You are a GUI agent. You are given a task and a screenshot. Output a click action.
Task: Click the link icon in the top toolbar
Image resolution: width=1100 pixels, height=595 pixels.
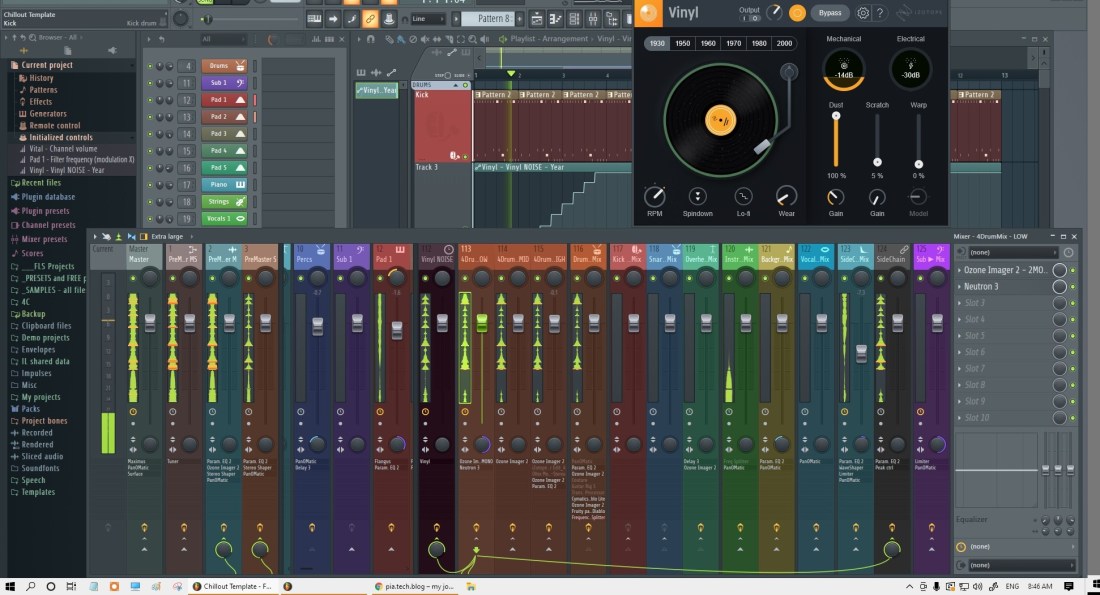(369, 19)
